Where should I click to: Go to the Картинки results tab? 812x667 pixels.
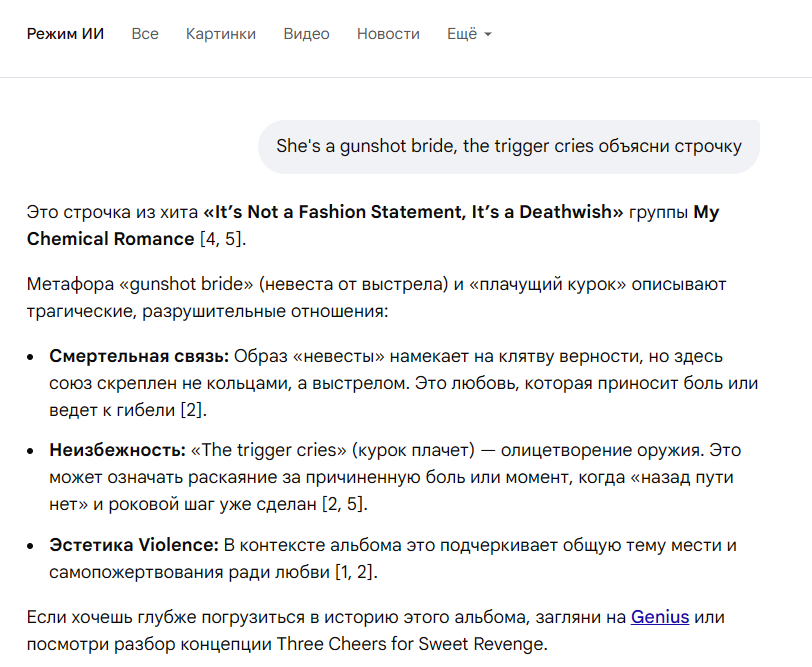[x=221, y=34]
